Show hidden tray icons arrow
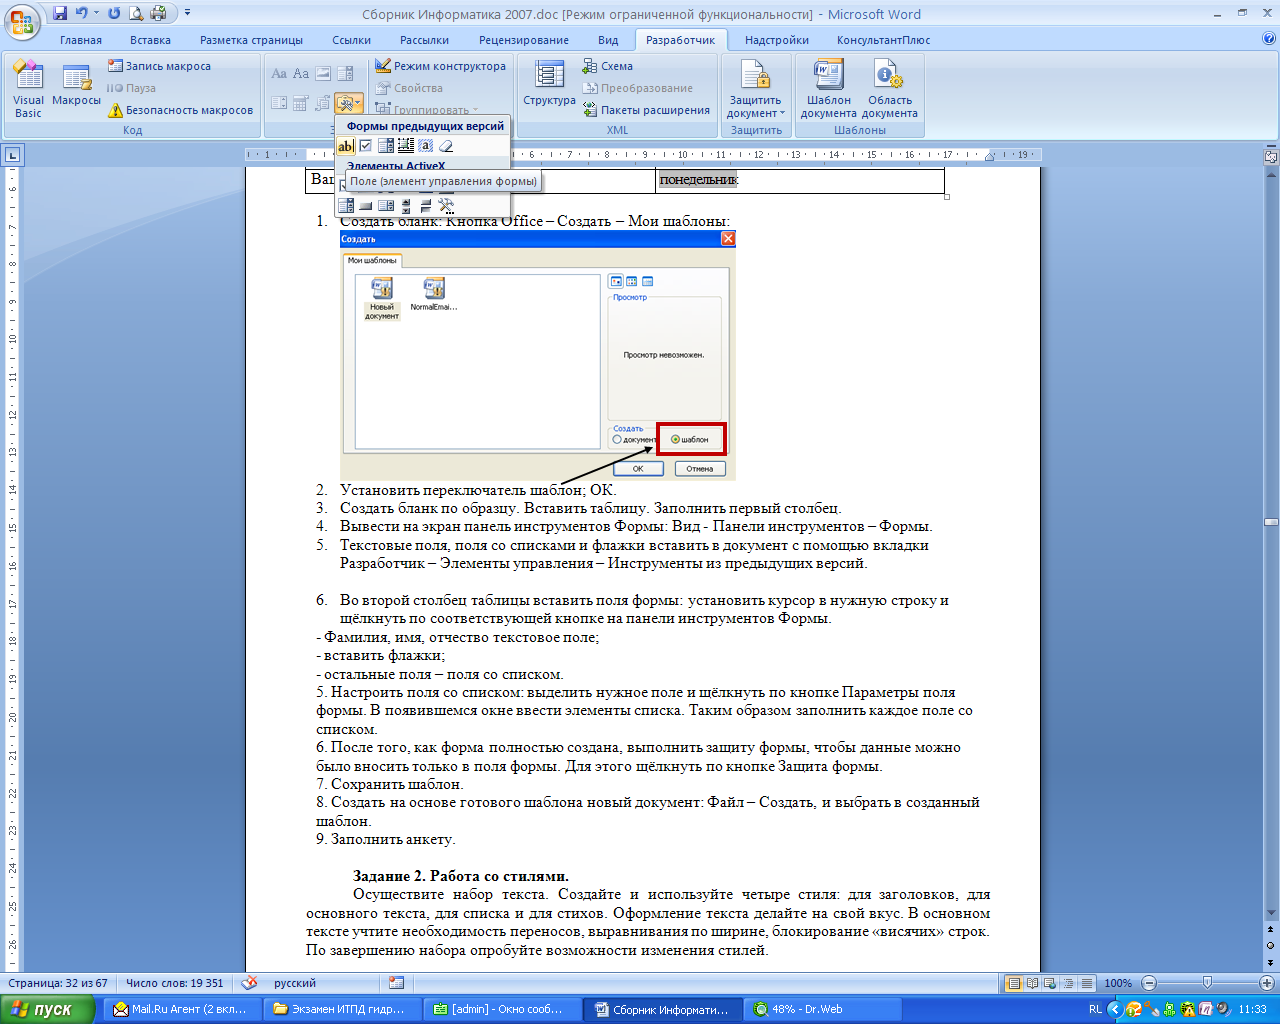The width and height of the screenshot is (1280, 1024). click(x=1116, y=1009)
